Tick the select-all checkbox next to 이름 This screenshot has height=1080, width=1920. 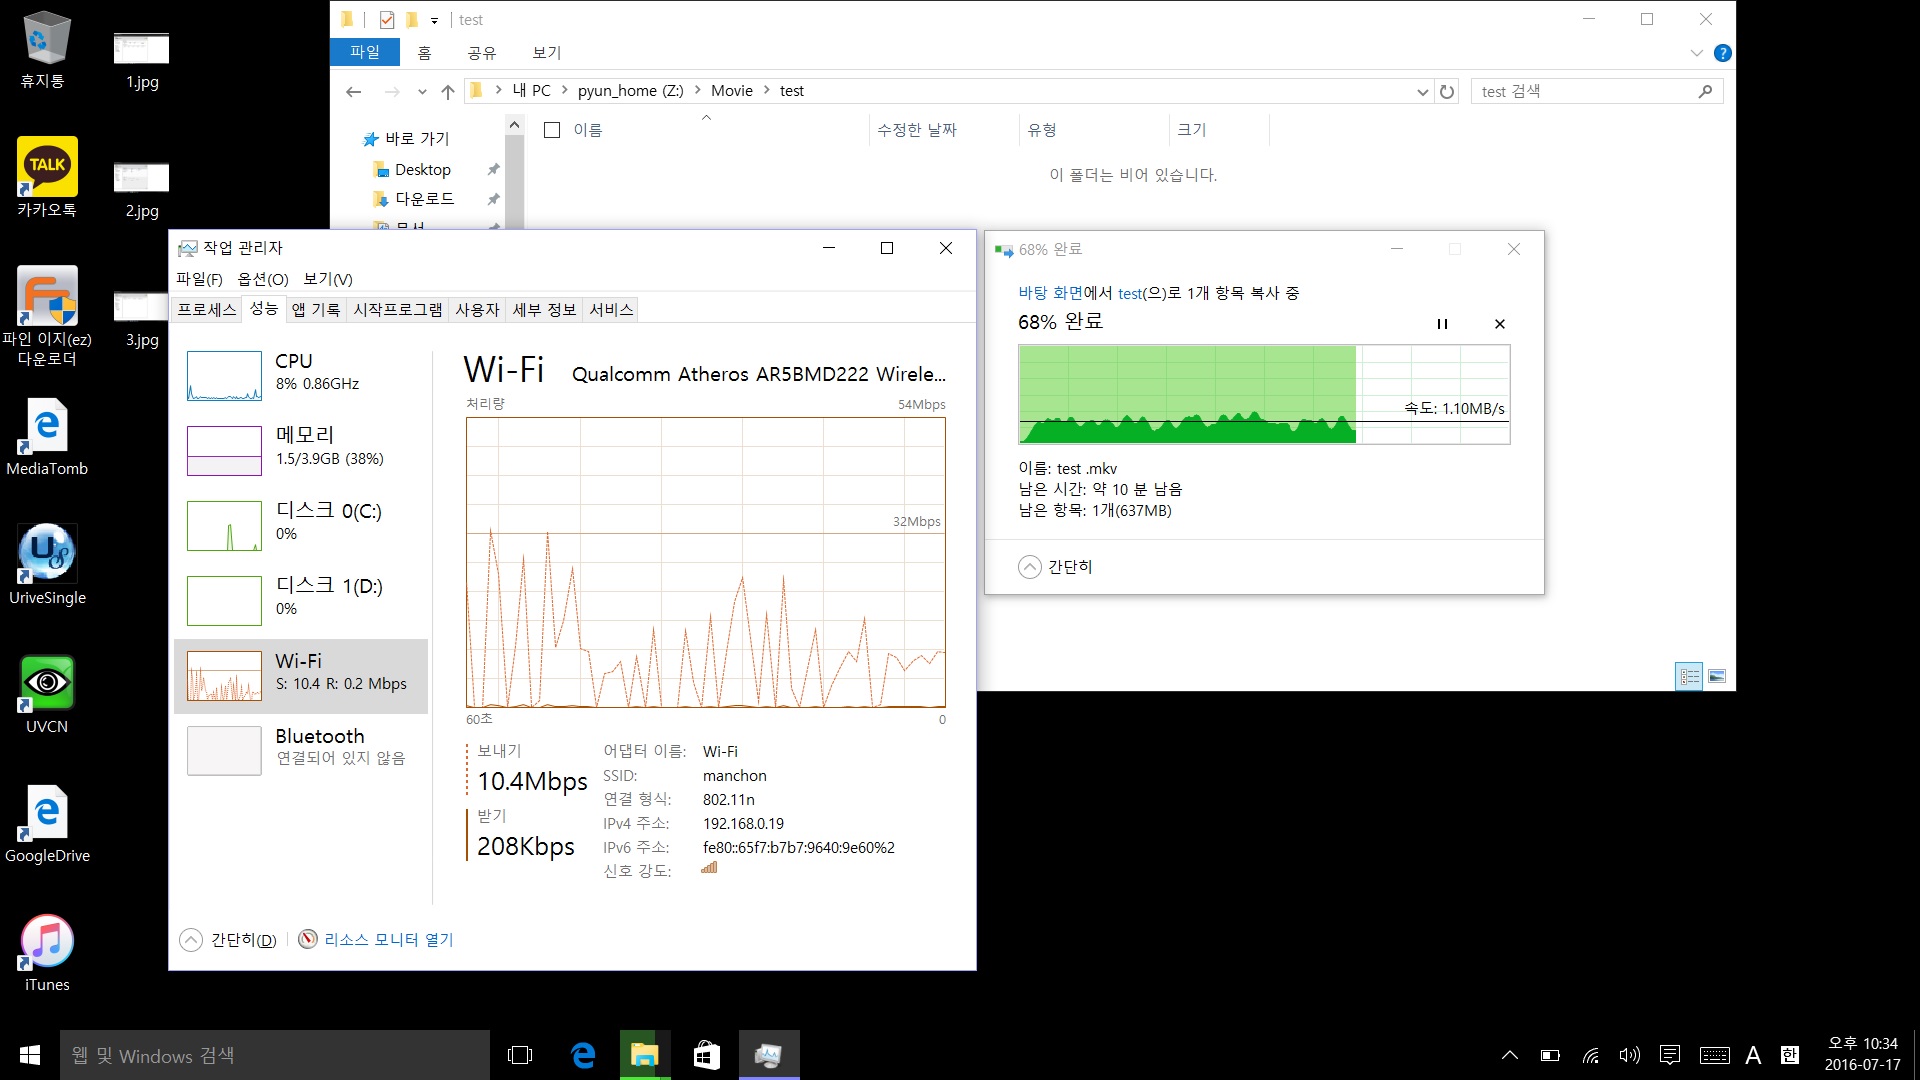pos(552,130)
